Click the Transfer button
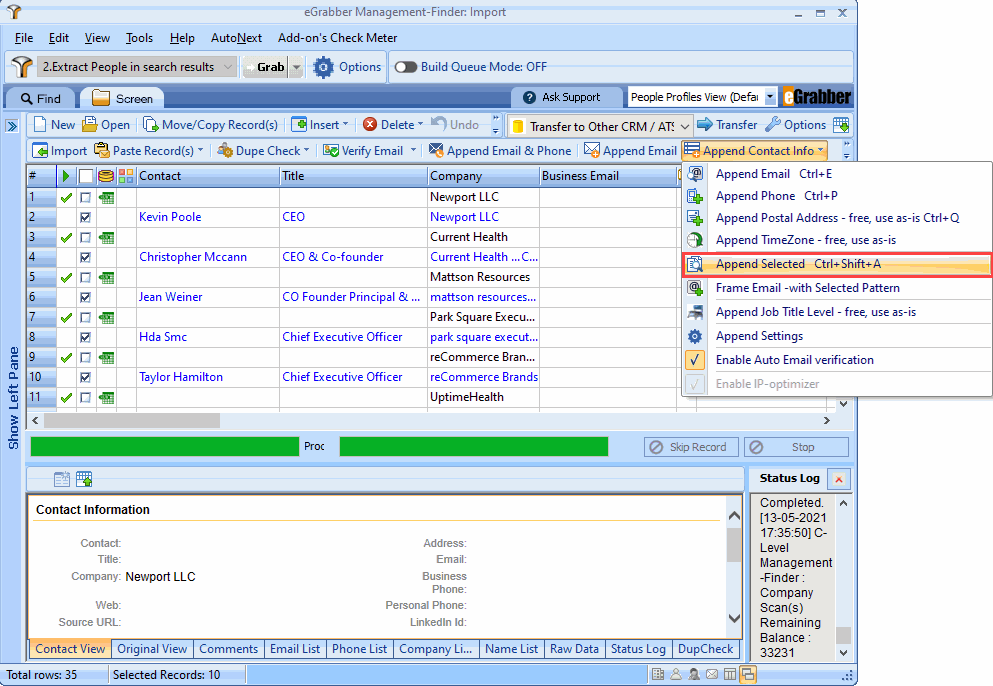This screenshot has height=686, width=993. click(727, 125)
